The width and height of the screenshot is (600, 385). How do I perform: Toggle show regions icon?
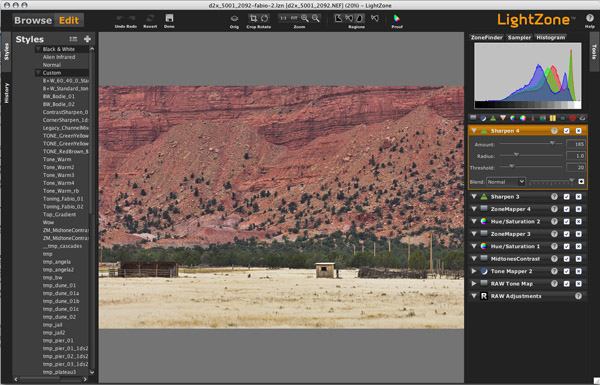375,18
